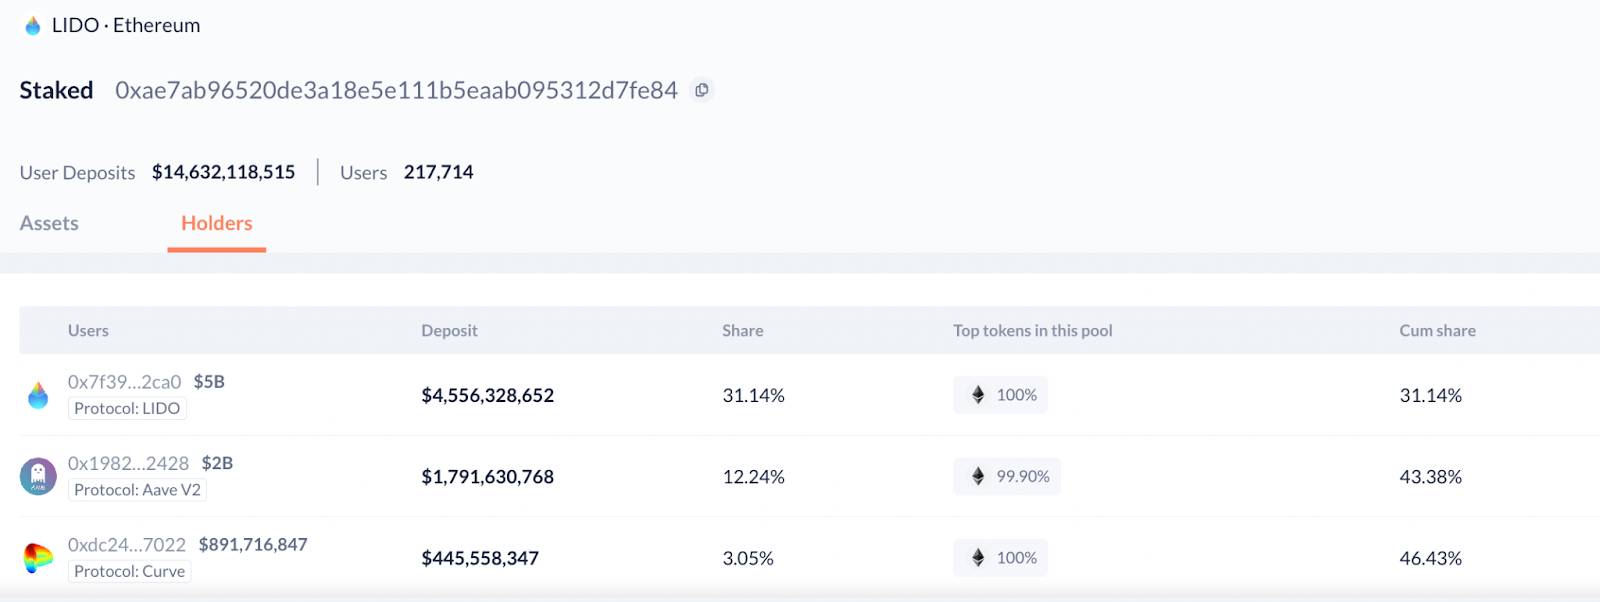Click the deposit amount $1,791,630,768
The width and height of the screenshot is (1600, 602).
(488, 477)
